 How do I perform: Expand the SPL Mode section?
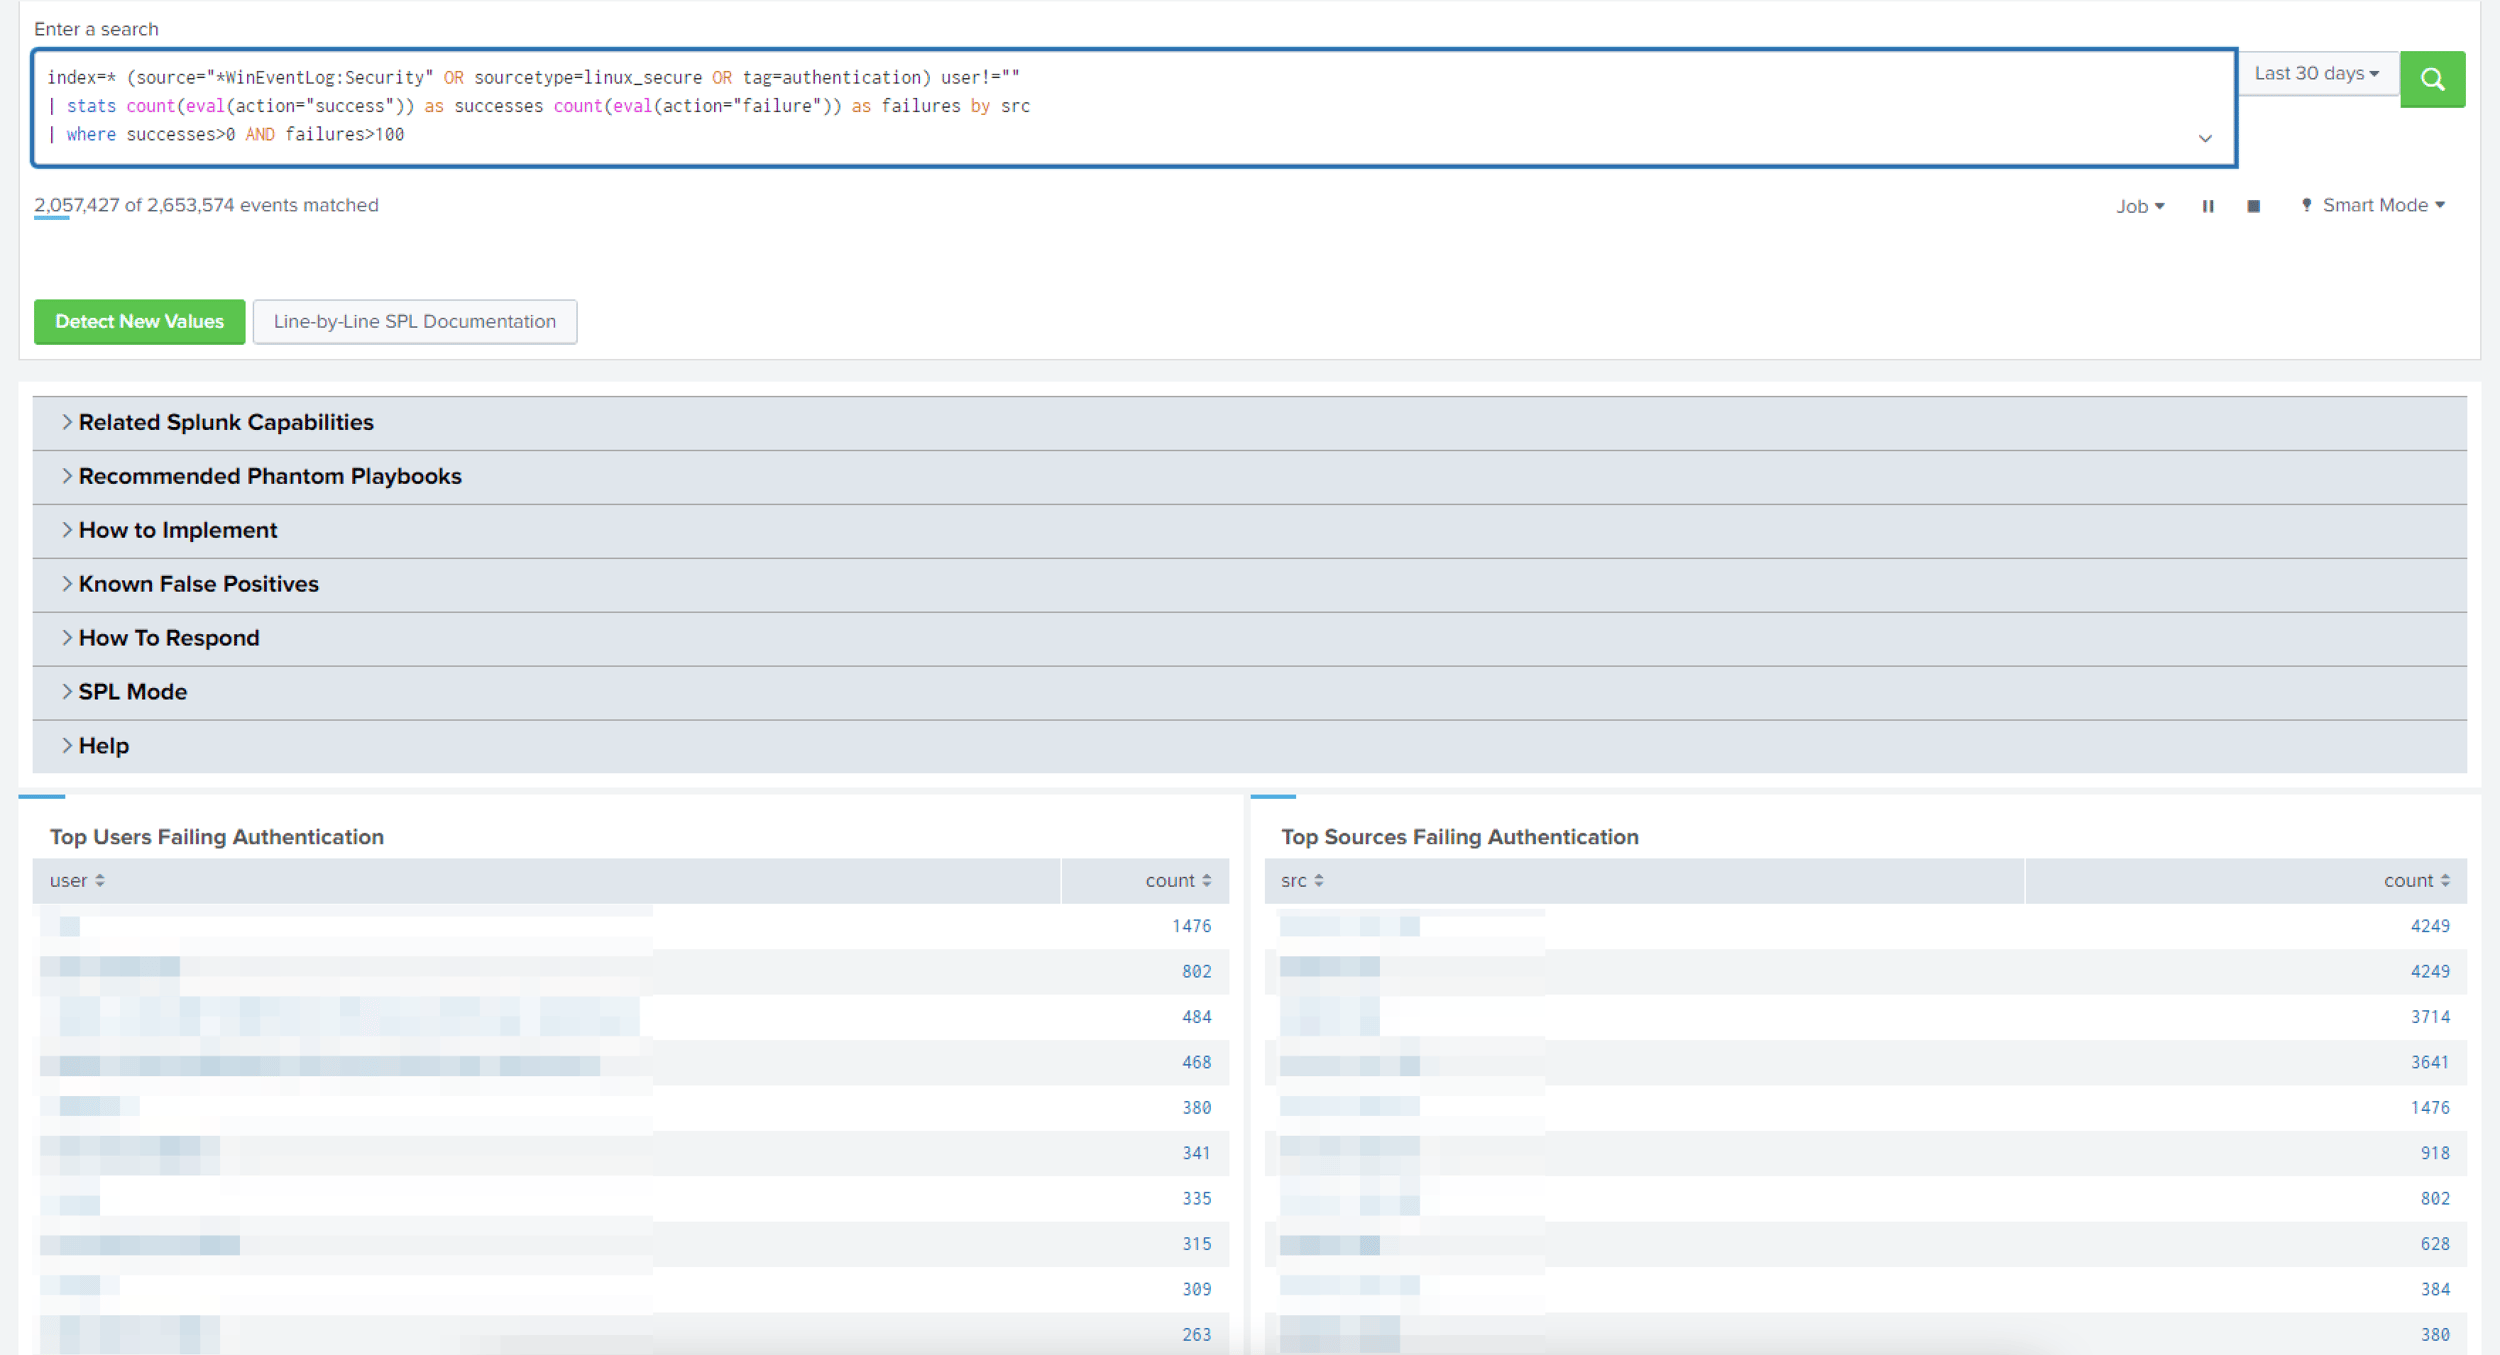pyautogui.click(x=132, y=691)
